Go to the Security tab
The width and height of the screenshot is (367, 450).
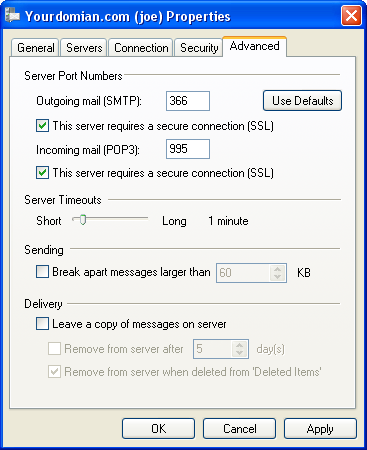point(199,48)
